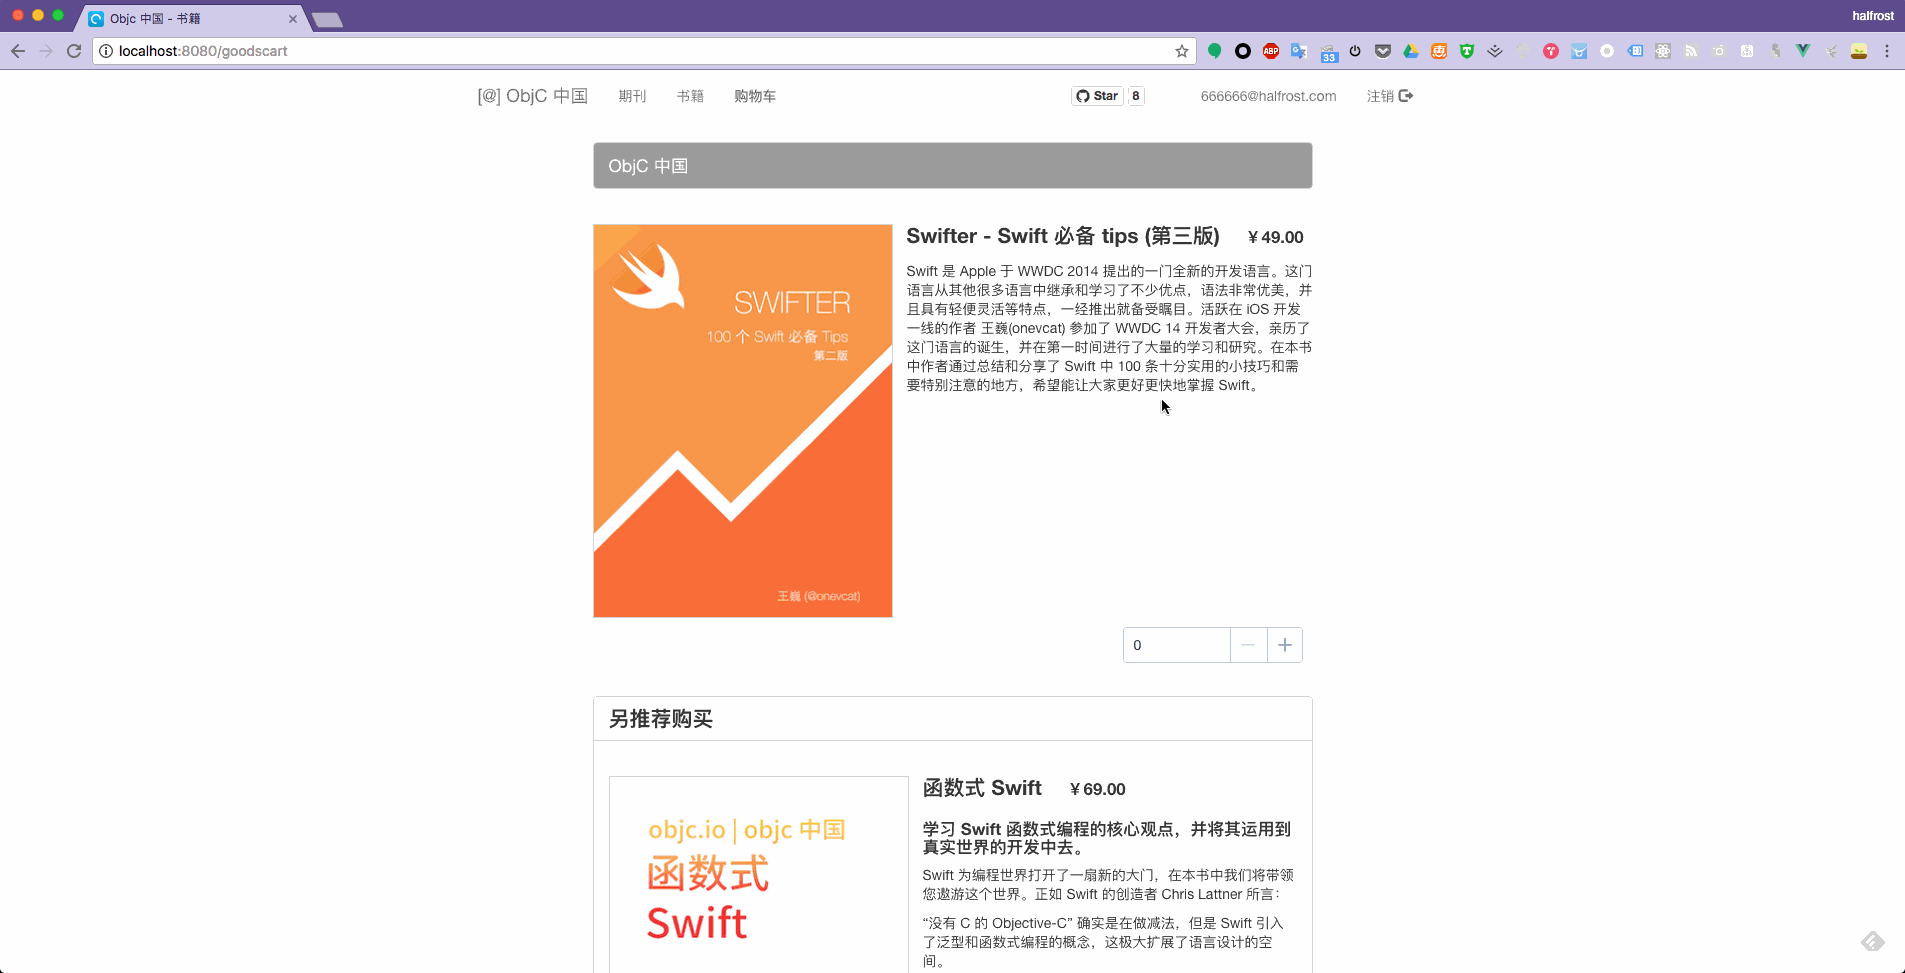1905x973 pixels.
Task: Click the blue bull-head extension icon
Action: [x=1579, y=51]
